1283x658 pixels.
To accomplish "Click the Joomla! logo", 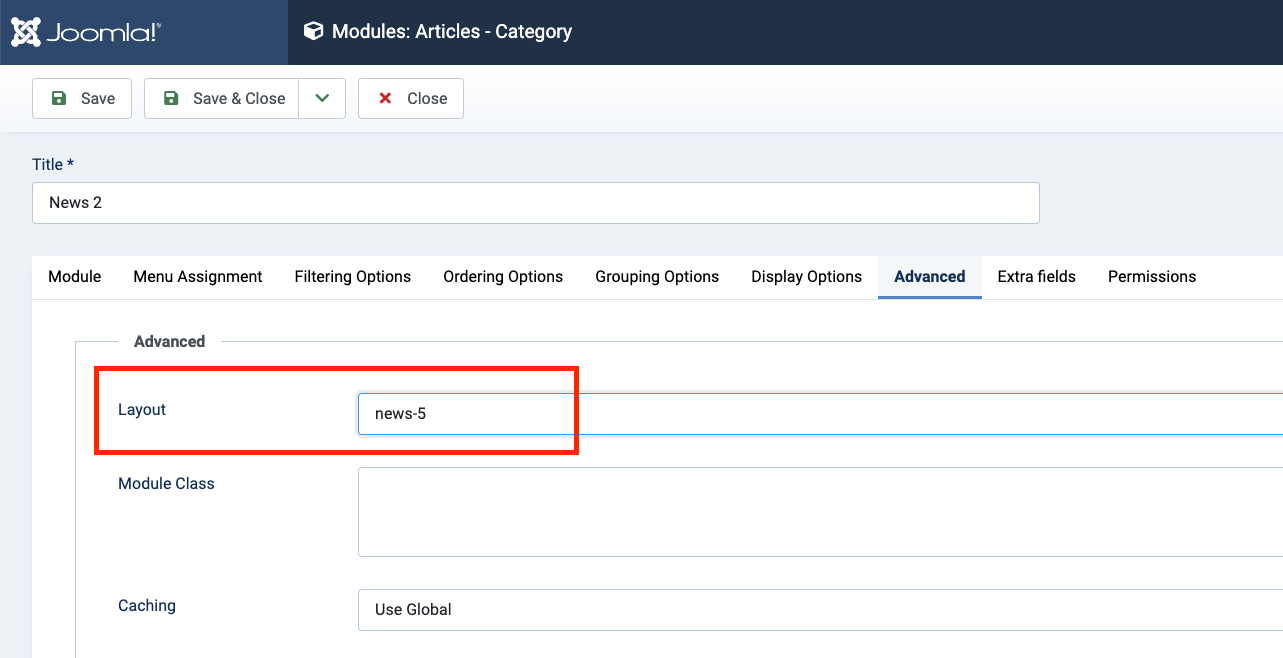I will point(86,32).
